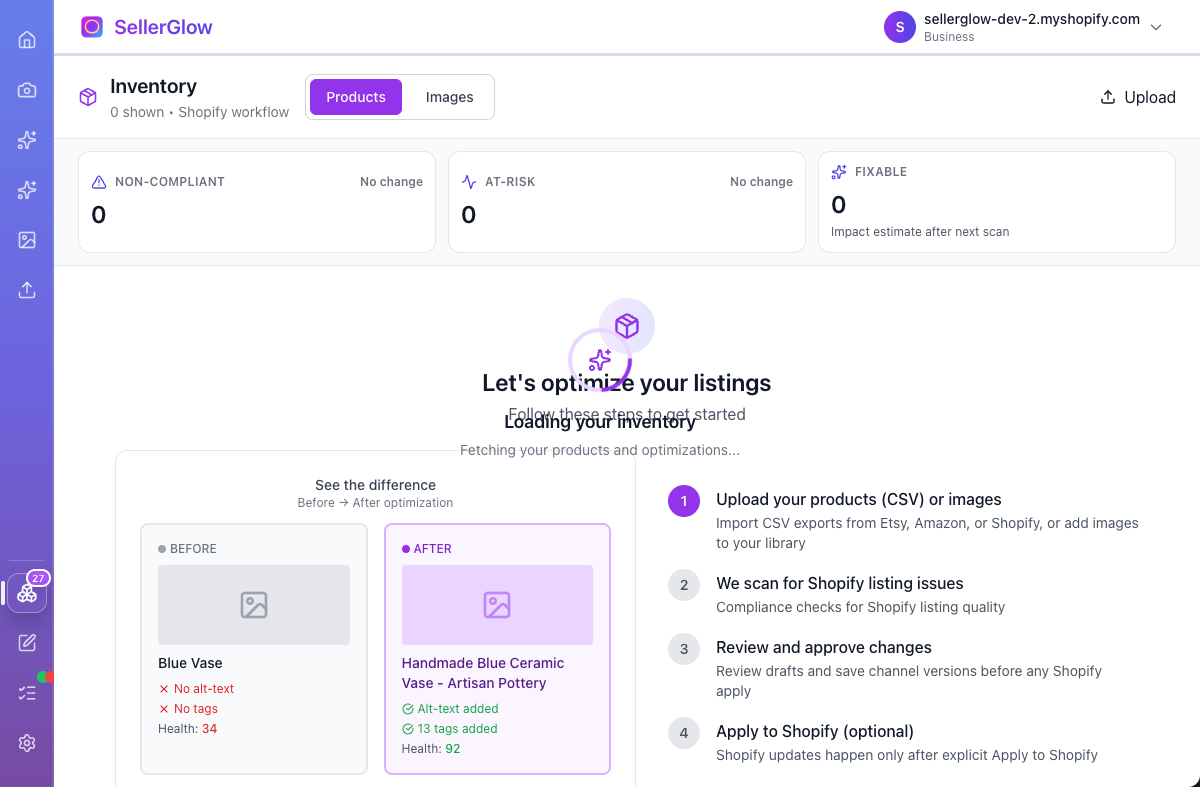Image resolution: width=1200 pixels, height=787 pixels.
Task: Open the image library sidebar icon
Action: click(27, 240)
